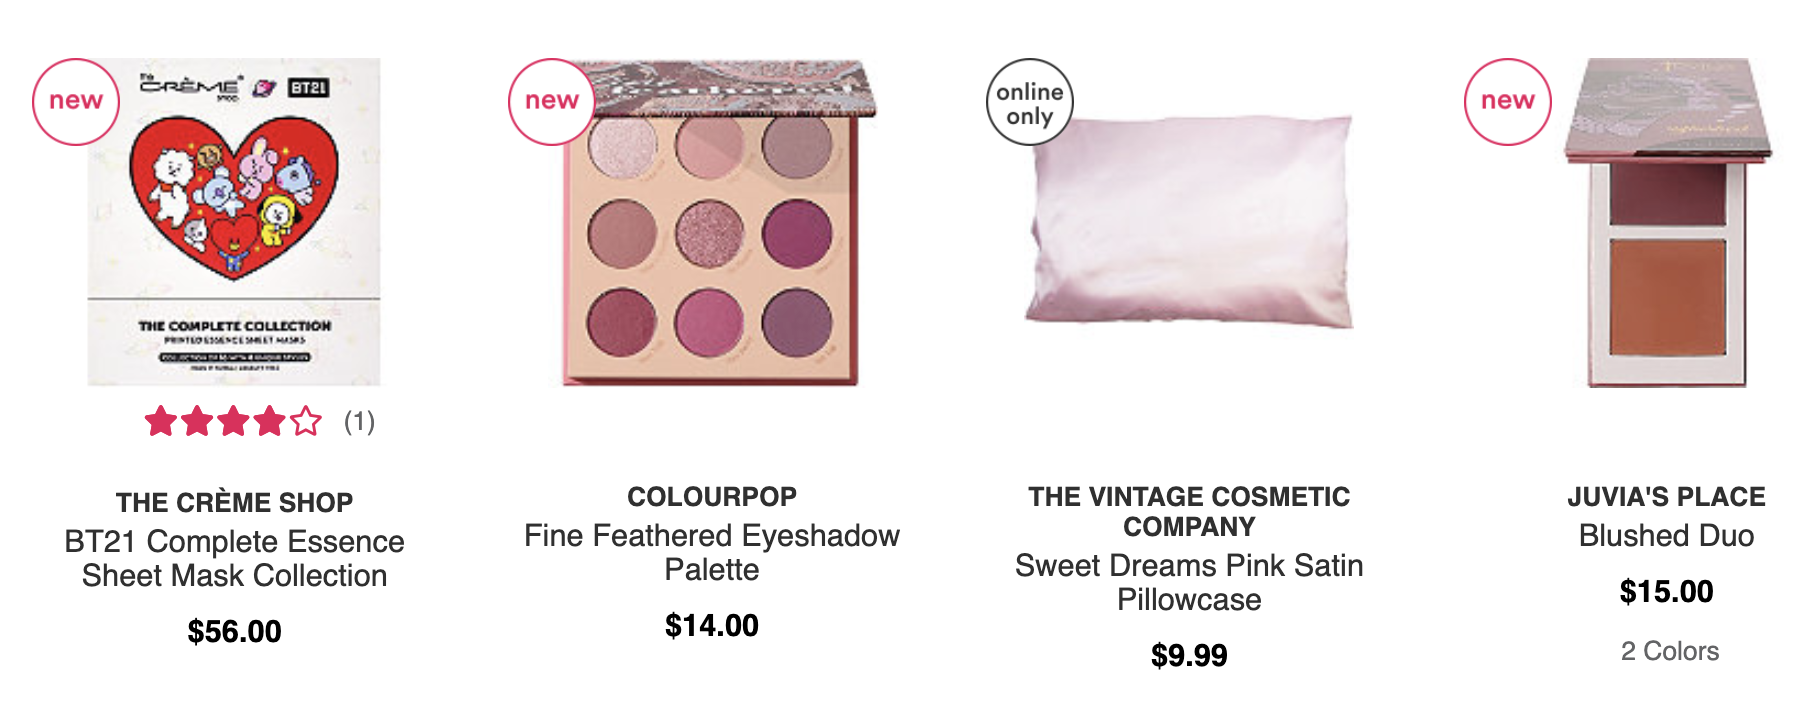This screenshot has height=716, width=1818.
Task: Click the new badge on BT21 mask product
Action: click(x=76, y=101)
